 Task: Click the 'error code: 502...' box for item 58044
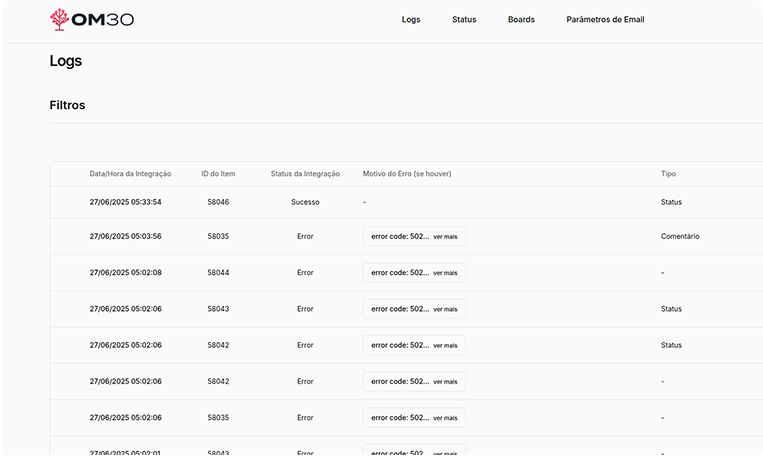[x=399, y=273]
